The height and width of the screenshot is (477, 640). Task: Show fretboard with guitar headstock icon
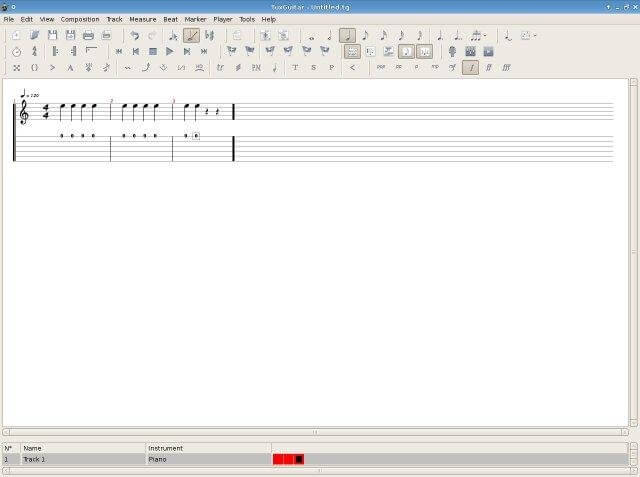452,51
